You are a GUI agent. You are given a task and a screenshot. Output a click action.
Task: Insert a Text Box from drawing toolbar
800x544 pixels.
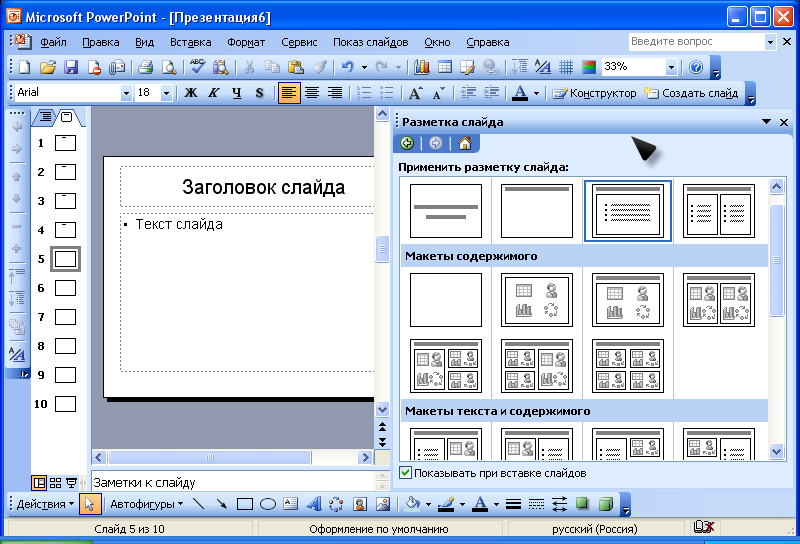coord(290,504)
